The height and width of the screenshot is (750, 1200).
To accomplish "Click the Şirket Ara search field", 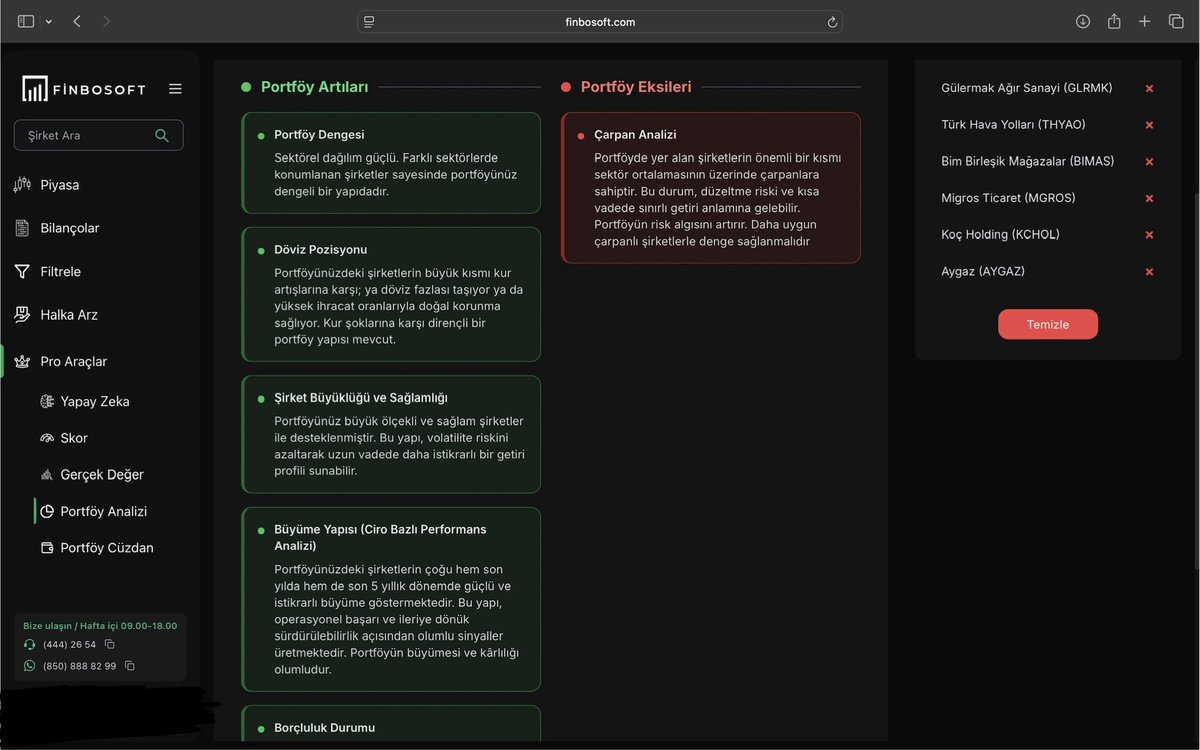I will [98, 135].
